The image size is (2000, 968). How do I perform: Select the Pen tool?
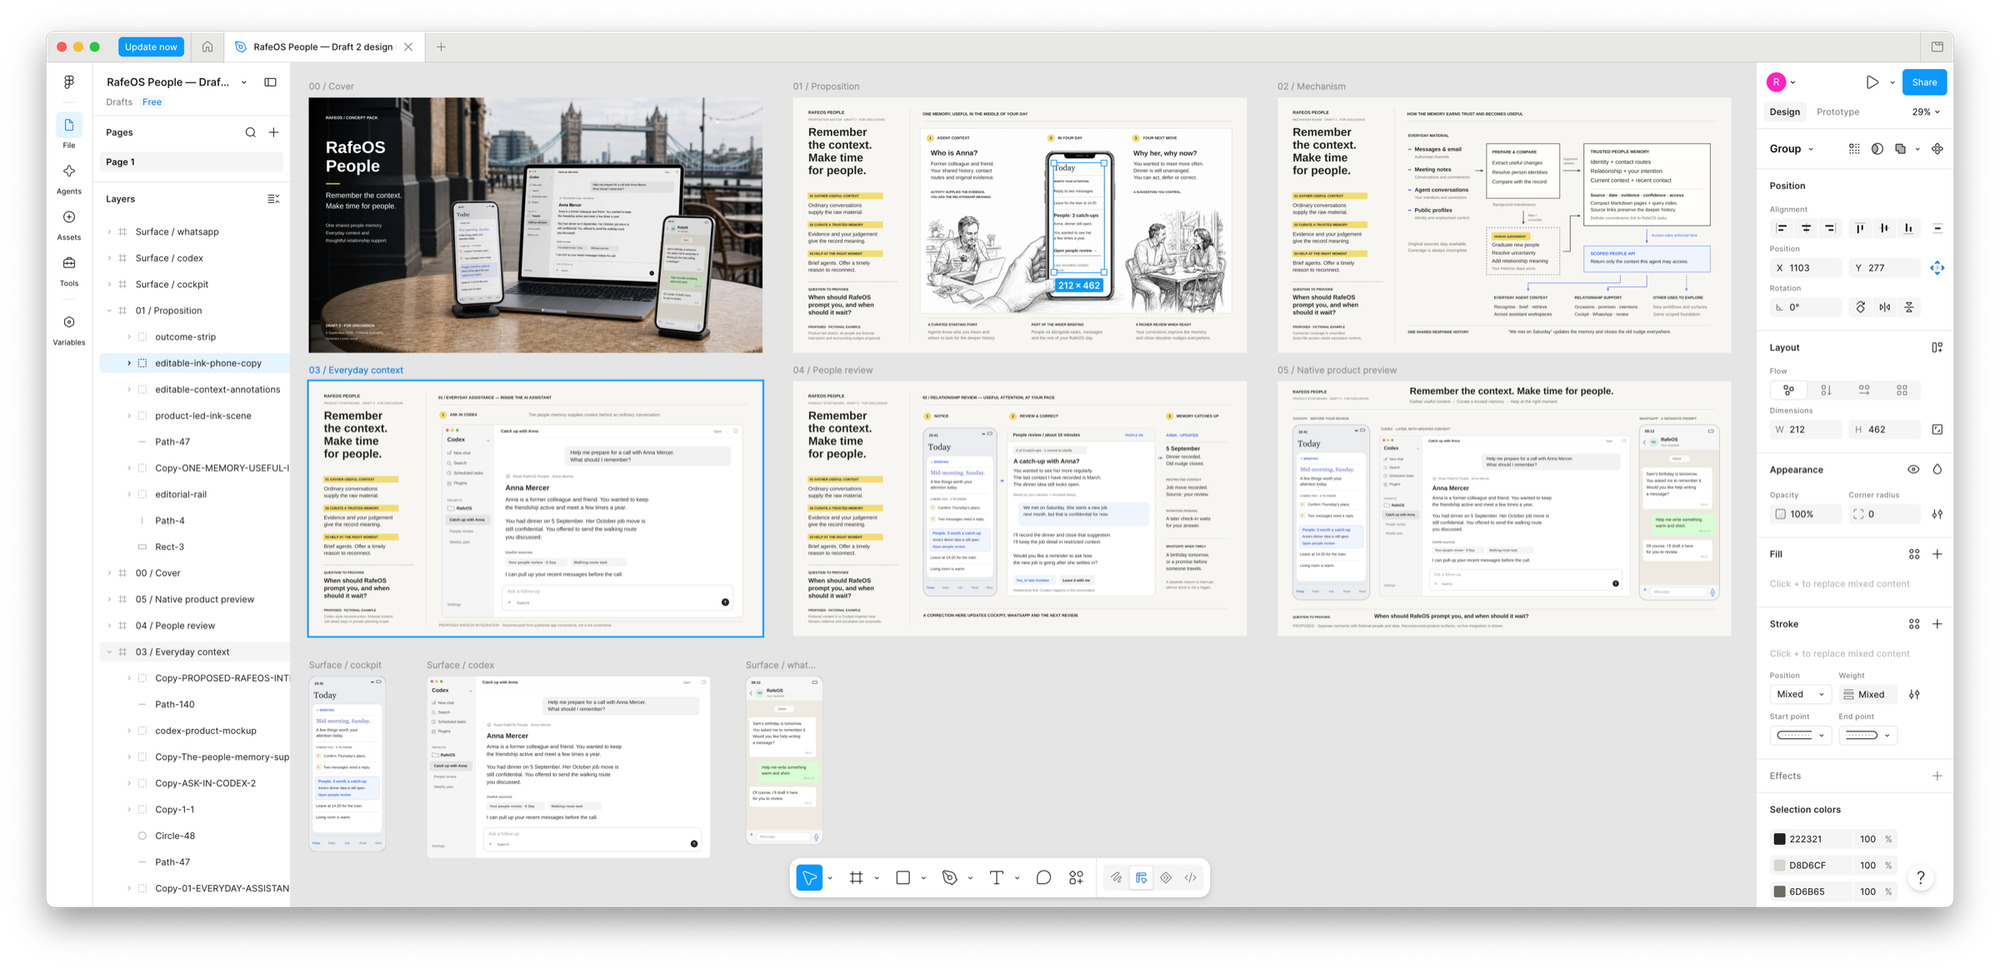[x=950, y=877]
